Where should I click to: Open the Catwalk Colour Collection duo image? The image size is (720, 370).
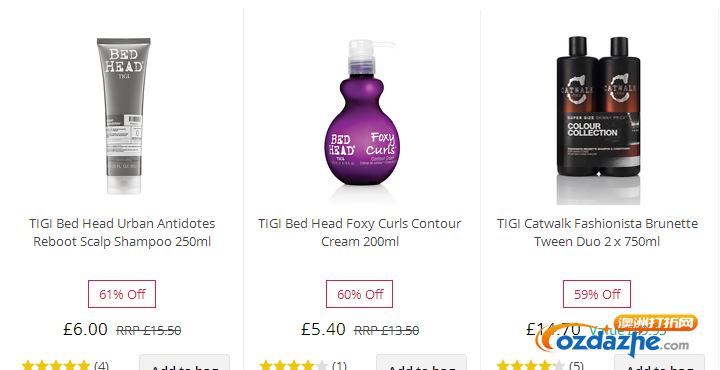pyautogui.click(x=598, y=118)
